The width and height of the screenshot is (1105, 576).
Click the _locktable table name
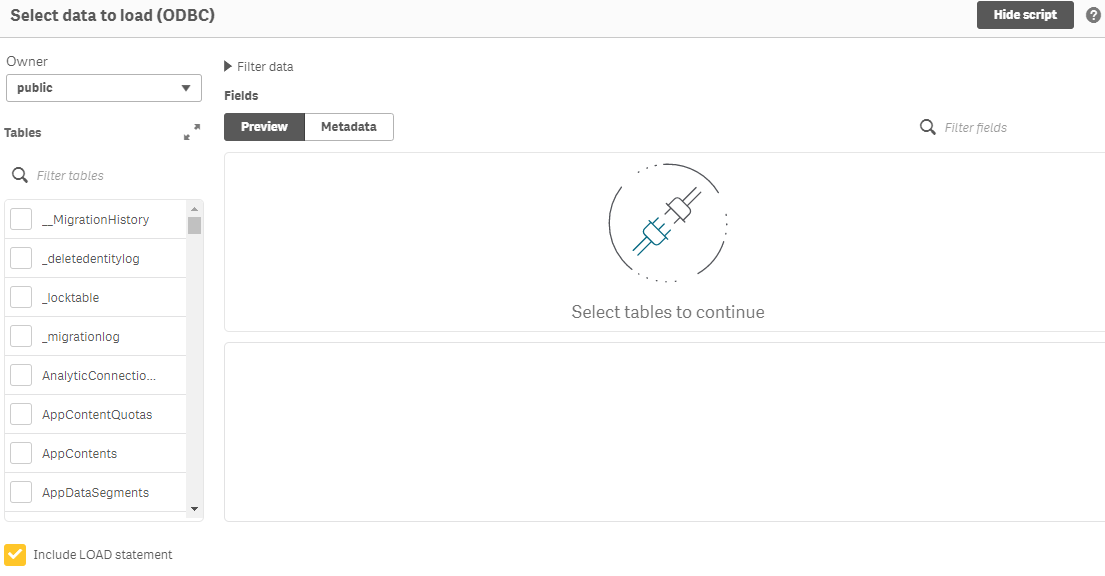[x=71, y=298]
